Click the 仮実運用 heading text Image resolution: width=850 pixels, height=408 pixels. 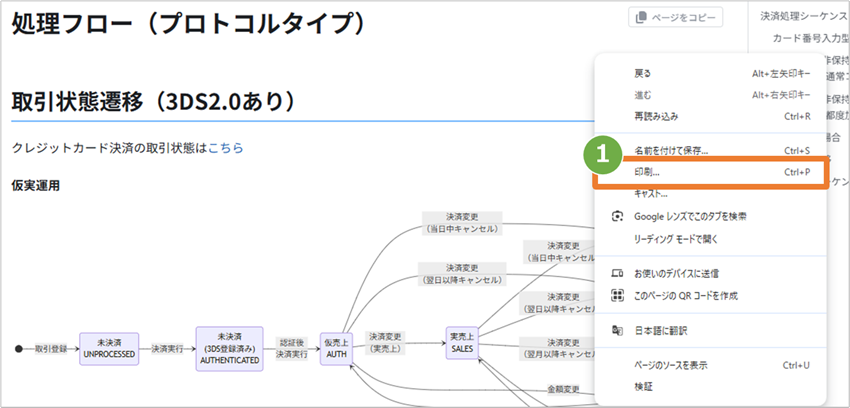(x=36, y=186)
